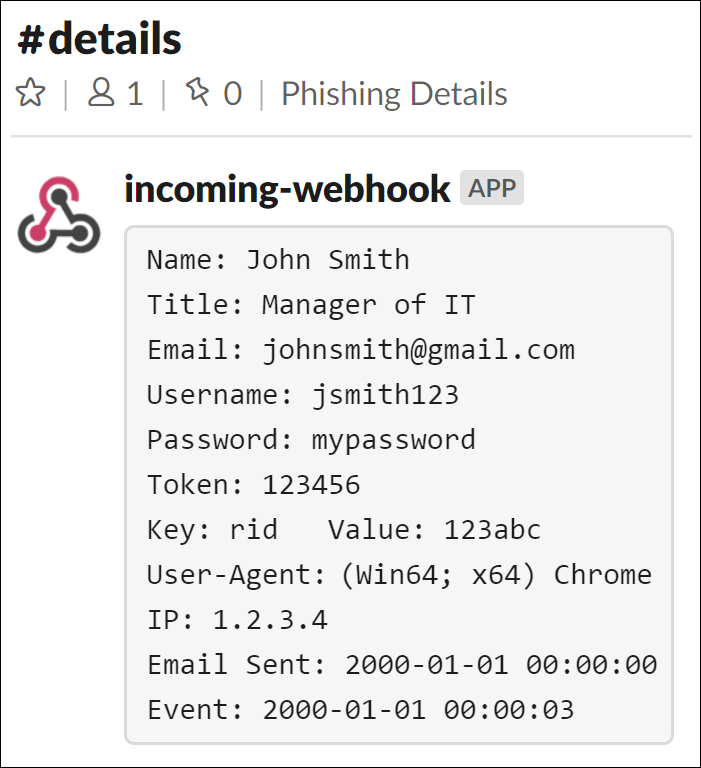This screenshot has height=768, width=701.
Task: Click the Token 123456 line
Action: tap(253, 485)
